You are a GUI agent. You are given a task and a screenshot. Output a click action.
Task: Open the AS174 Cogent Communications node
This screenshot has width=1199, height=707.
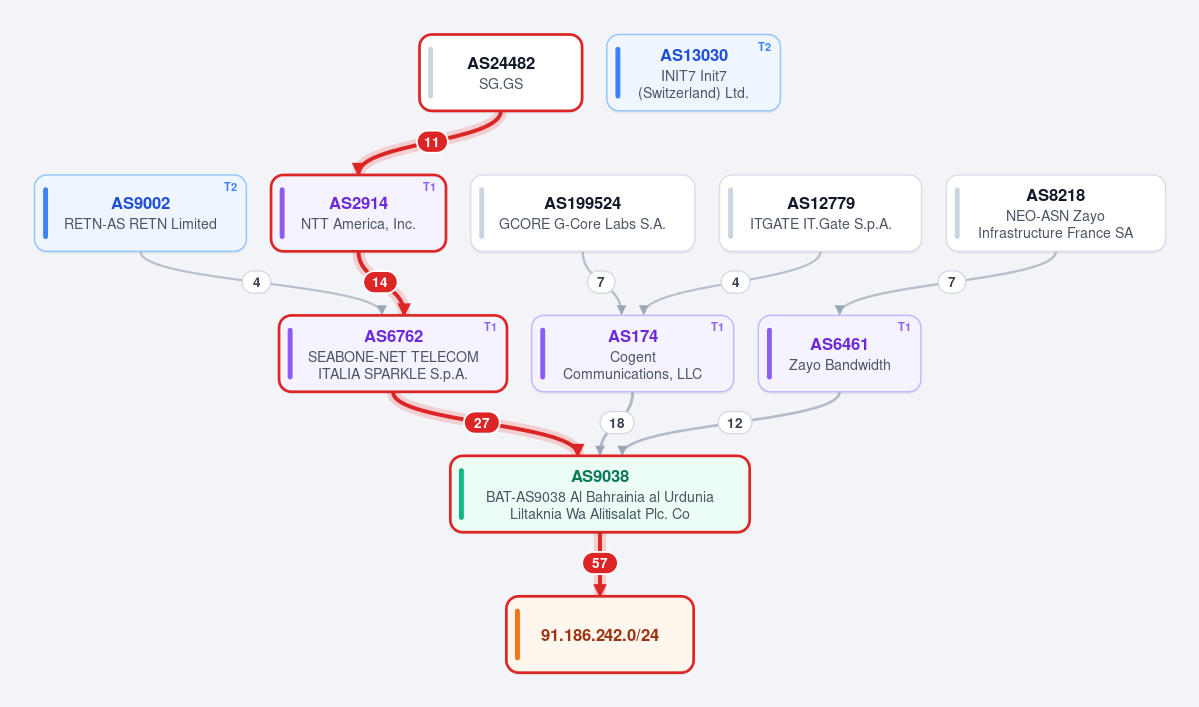pyautogui.click(x=632, y=354)
